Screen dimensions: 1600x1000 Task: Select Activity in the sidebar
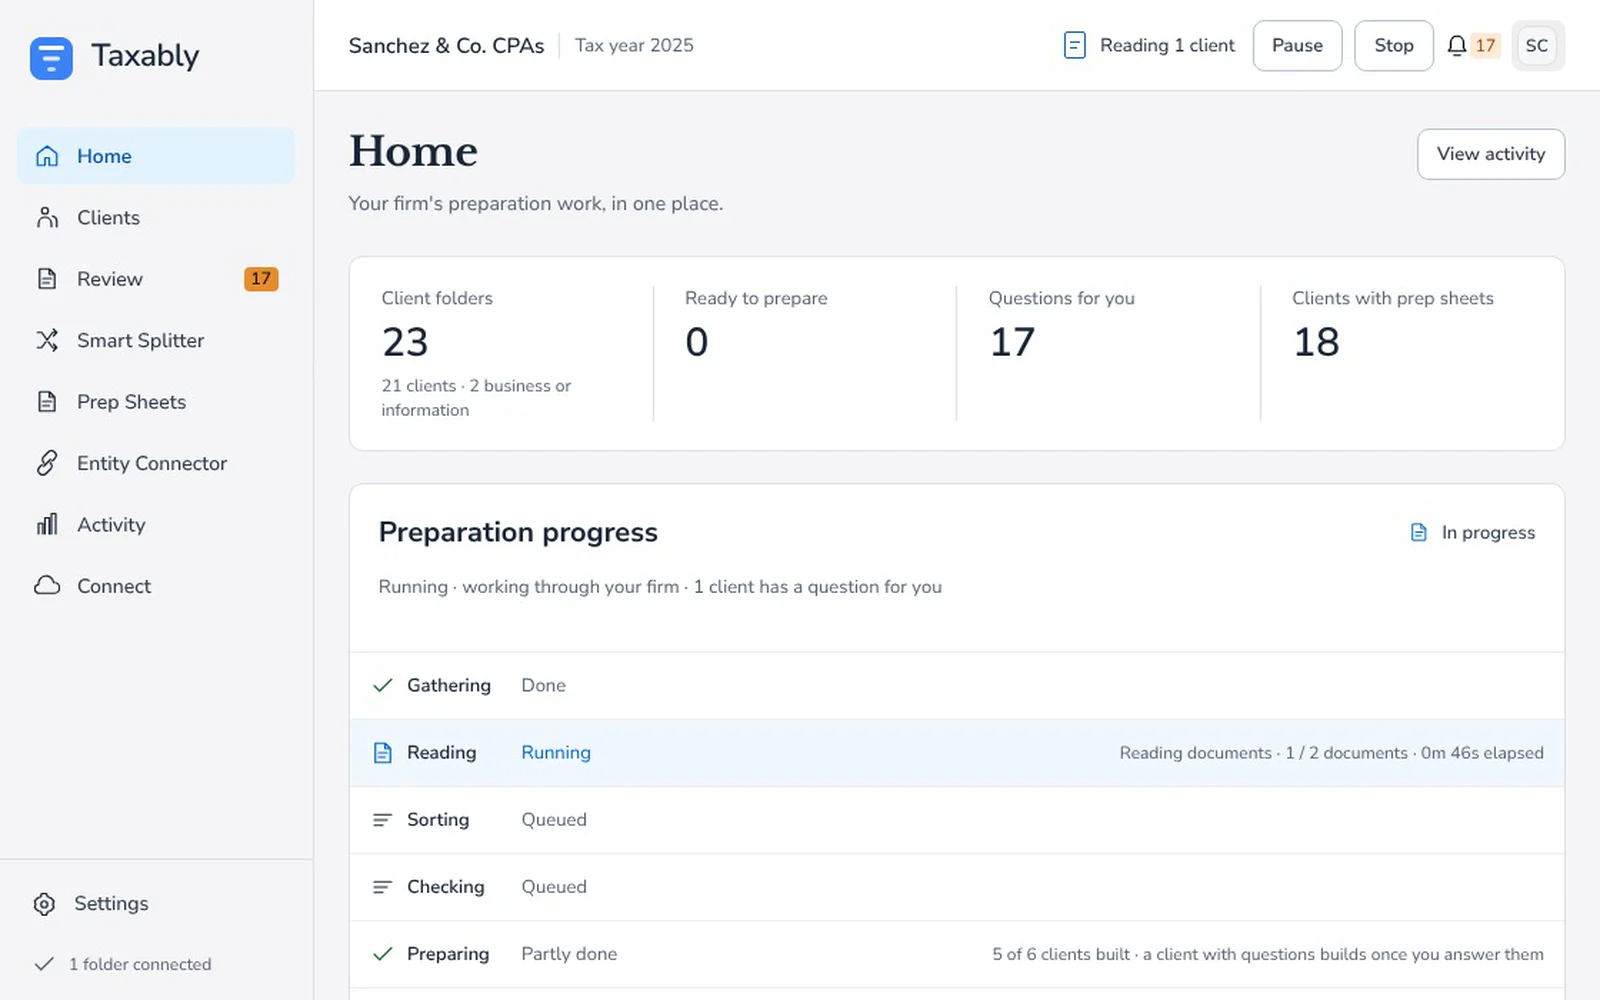tap(156, 525)
